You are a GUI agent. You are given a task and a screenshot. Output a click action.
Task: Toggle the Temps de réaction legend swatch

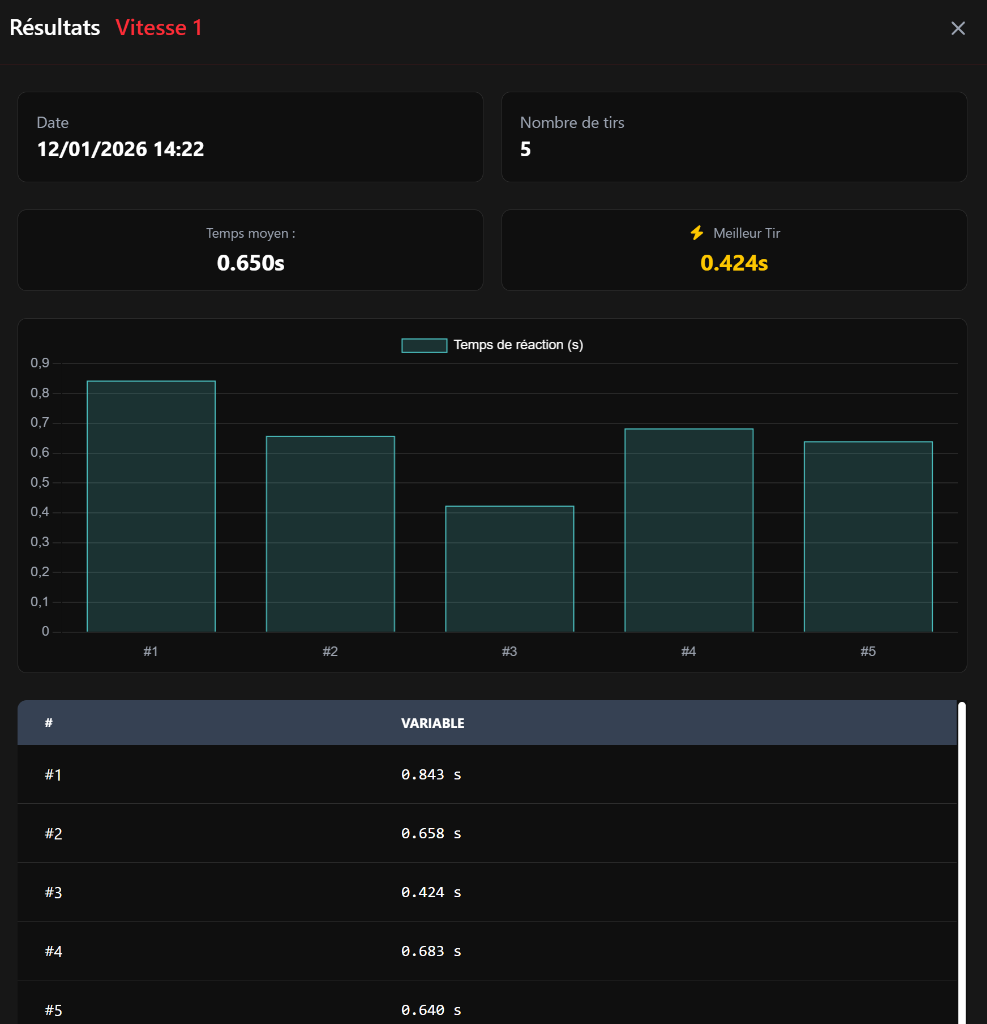(x=424, y=345)
